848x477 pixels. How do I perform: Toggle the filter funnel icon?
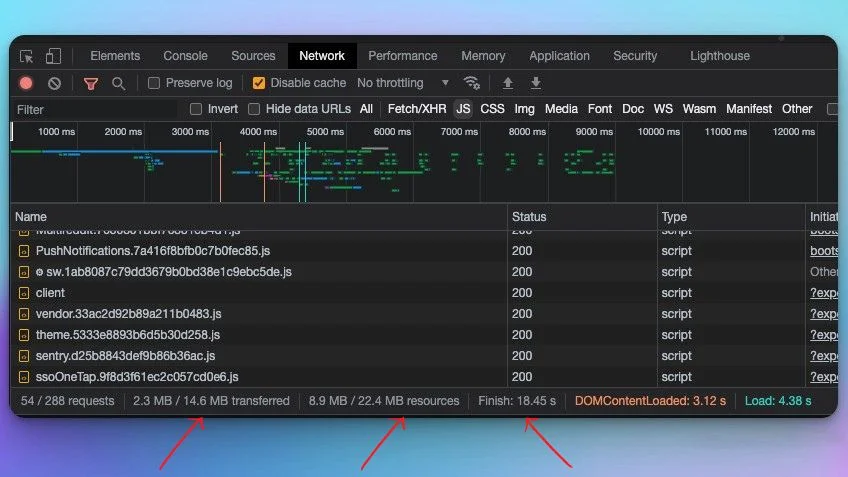pos(91,83)
